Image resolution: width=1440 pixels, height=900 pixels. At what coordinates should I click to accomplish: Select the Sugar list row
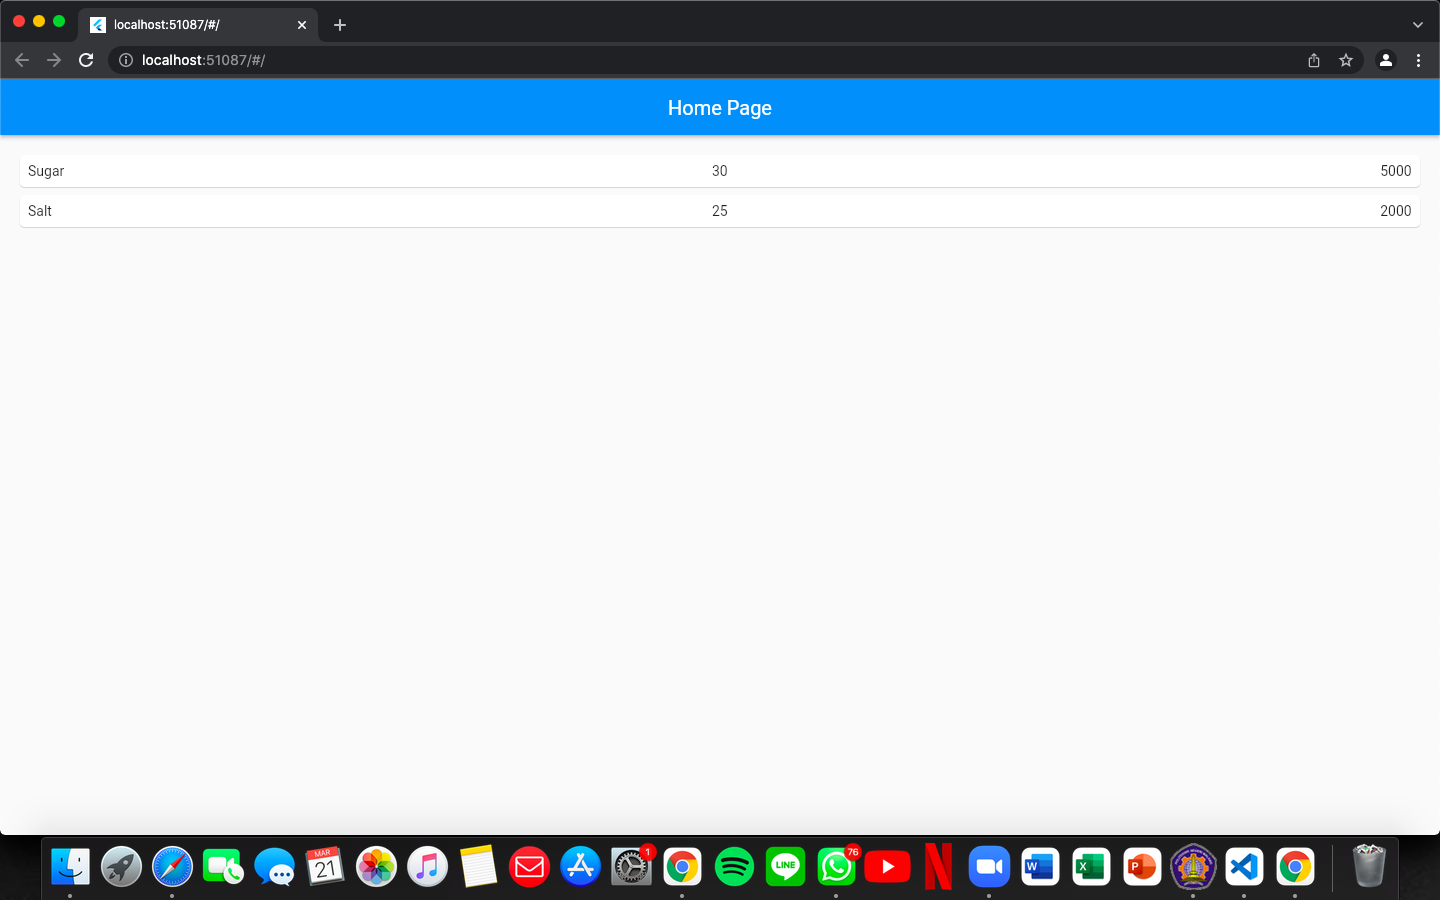(x=720, y=171)
